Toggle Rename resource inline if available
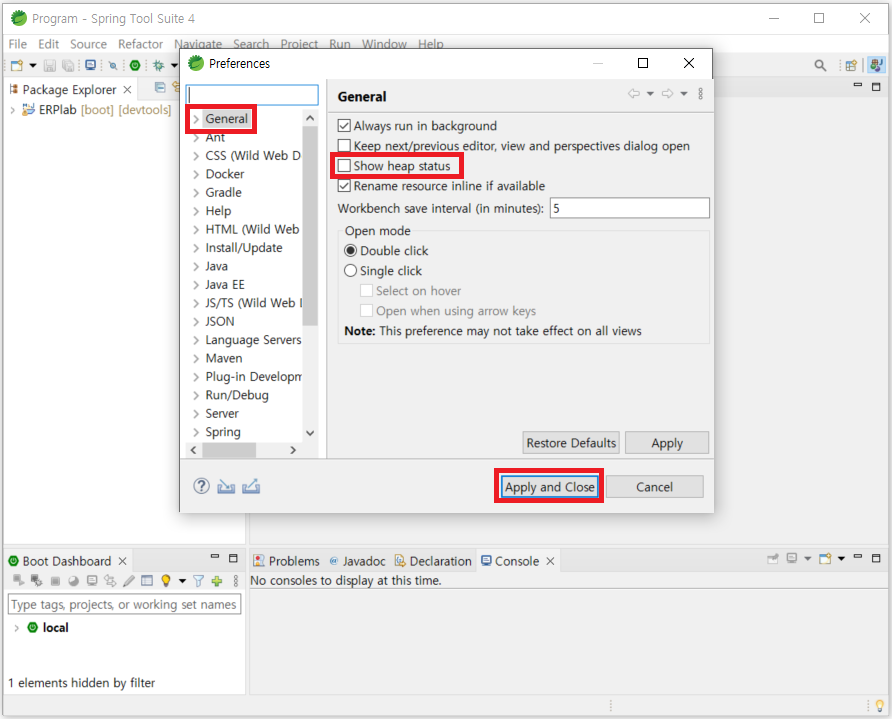Viewport: 892px width, 719px height. pos(344,186)
